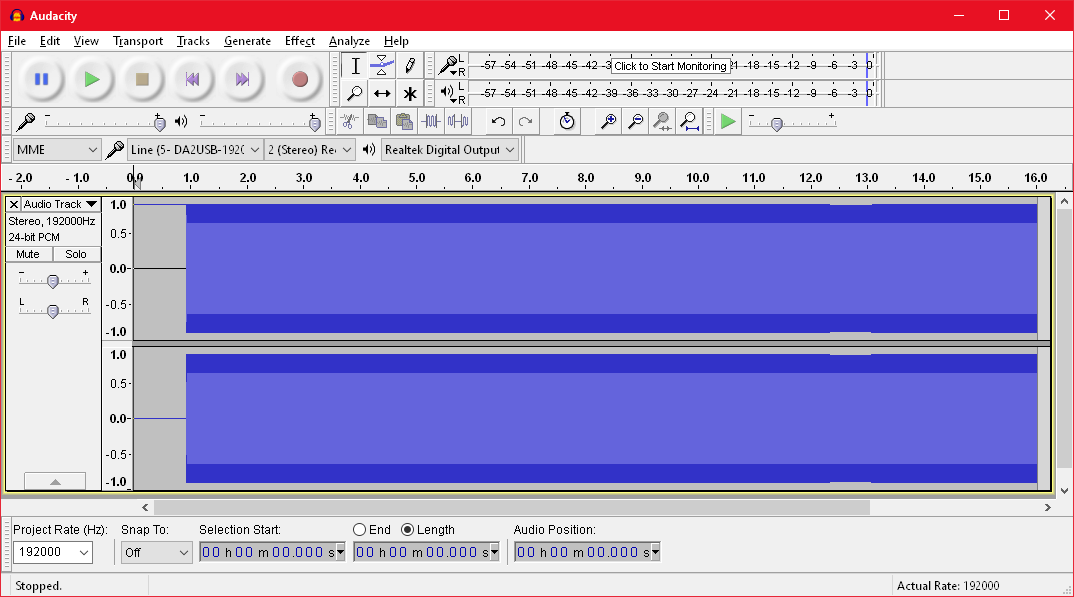Click the Zoom In magnifier icon
The image size is (1074, 597).
[x=608, y=122]
